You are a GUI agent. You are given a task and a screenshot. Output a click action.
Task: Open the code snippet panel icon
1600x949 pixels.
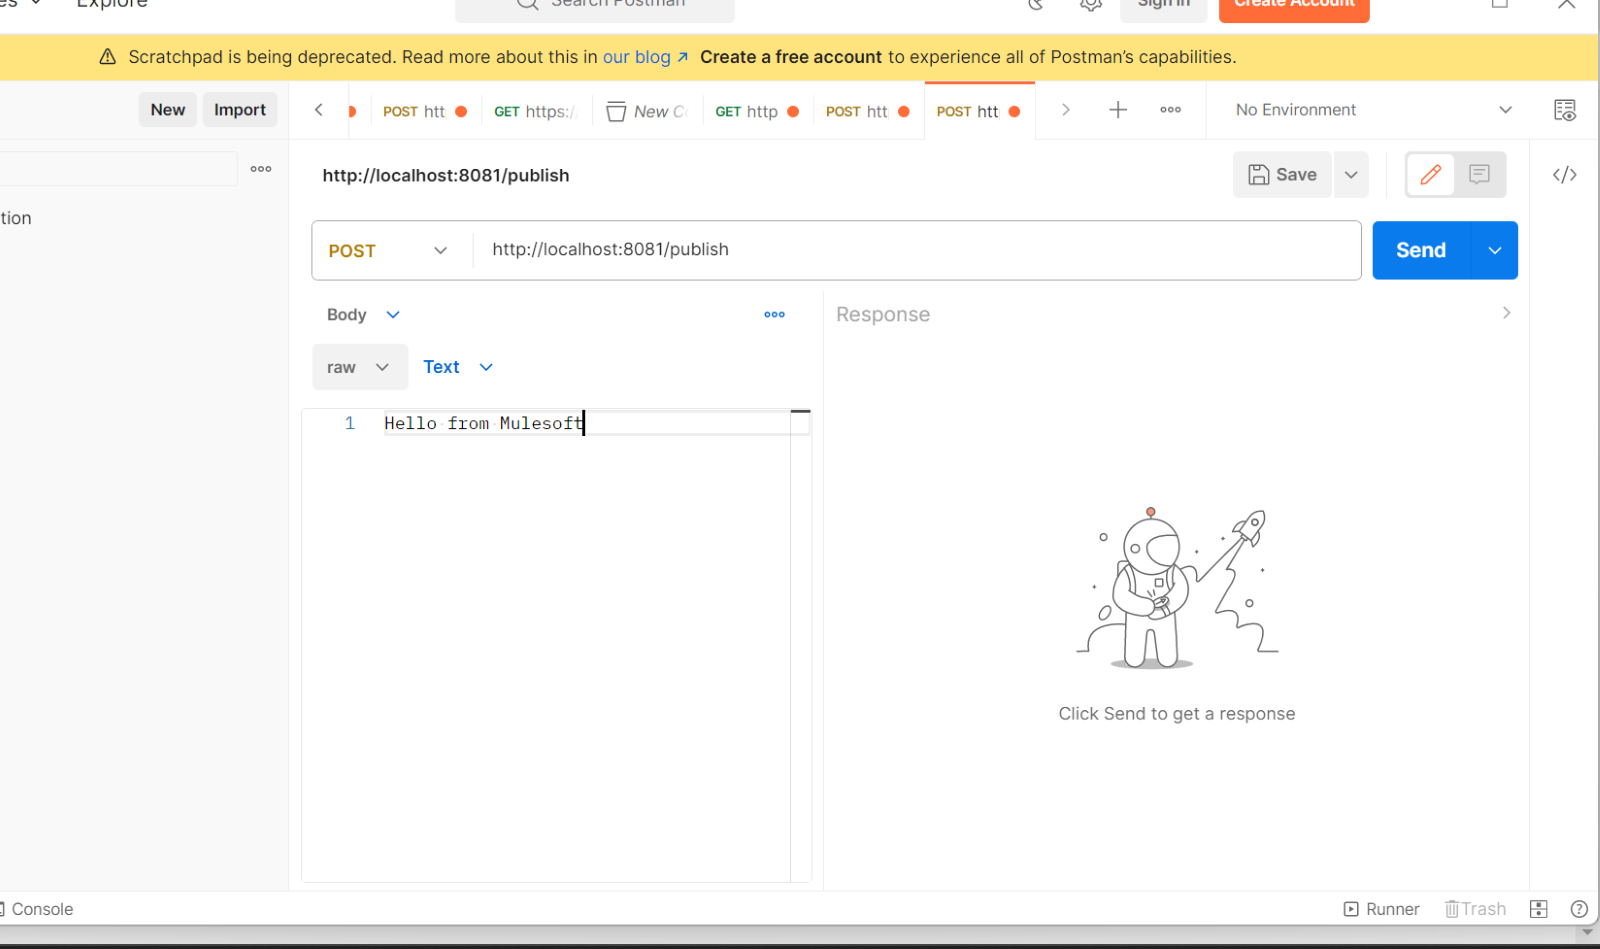(1564, 175)
